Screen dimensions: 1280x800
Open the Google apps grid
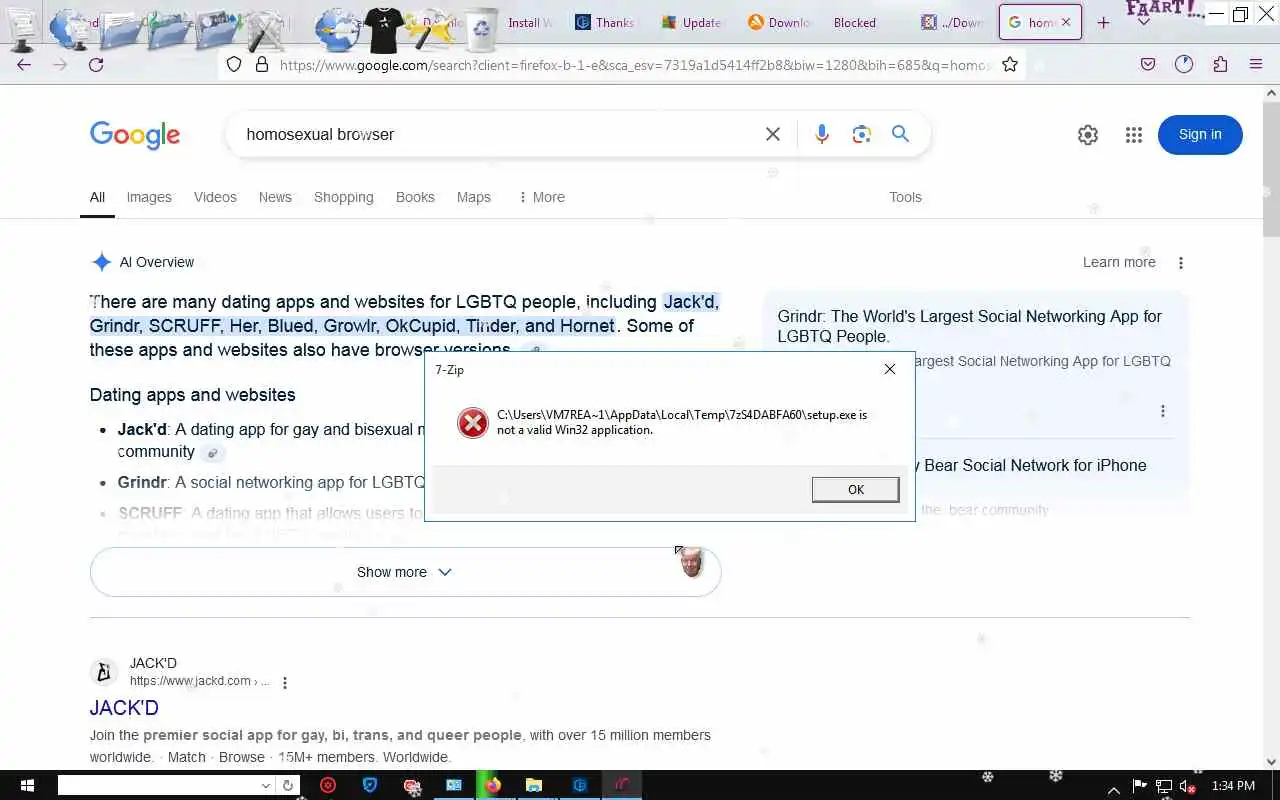(1133, 135)
